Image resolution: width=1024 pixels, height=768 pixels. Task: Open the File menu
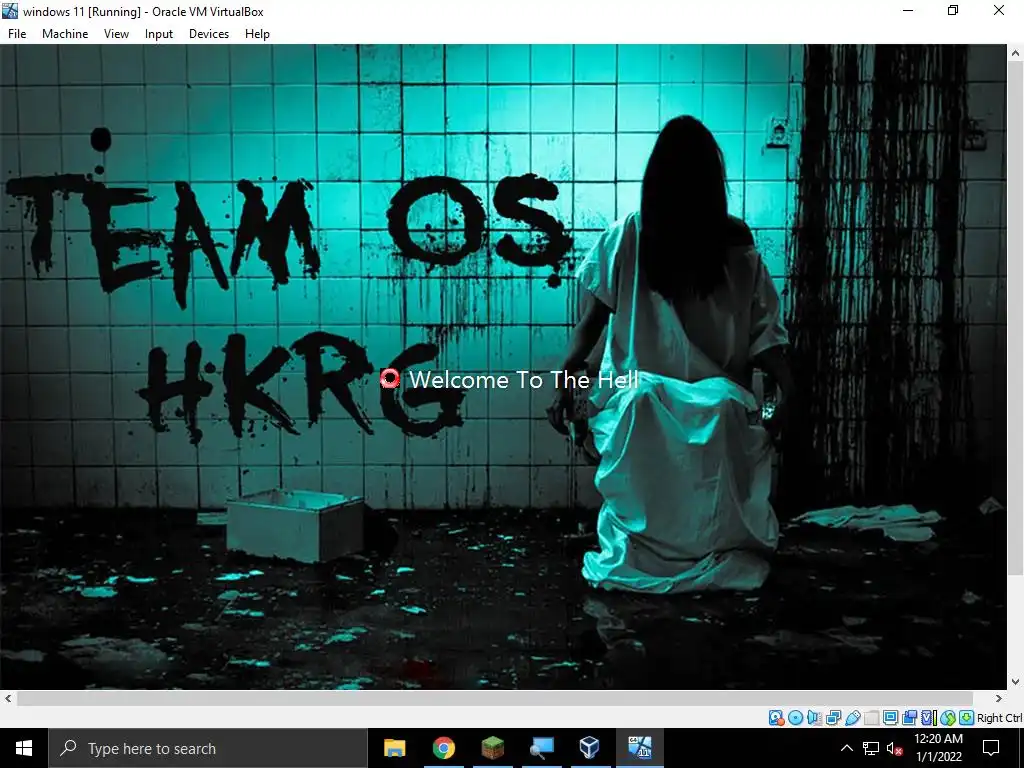pos(17,34)
